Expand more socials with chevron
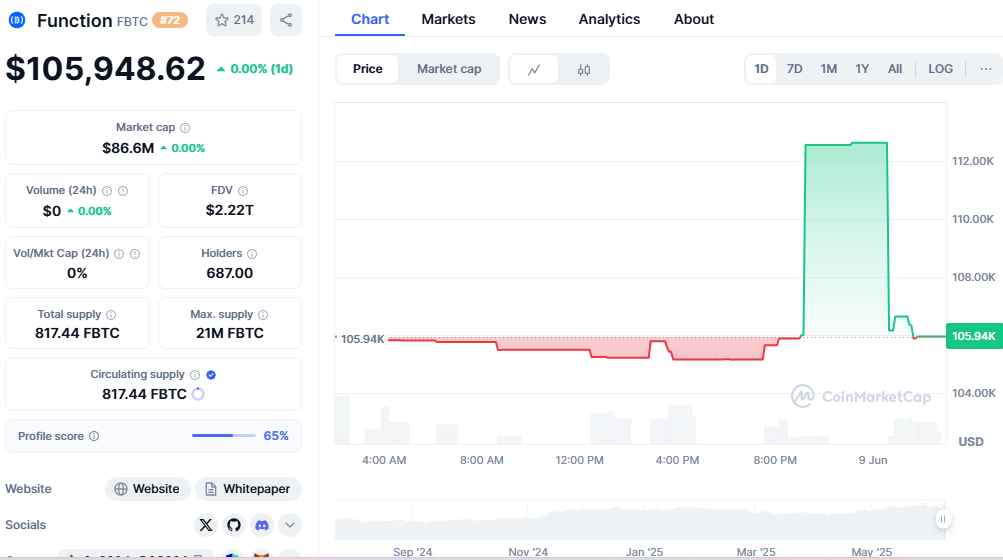 [290, 525]
